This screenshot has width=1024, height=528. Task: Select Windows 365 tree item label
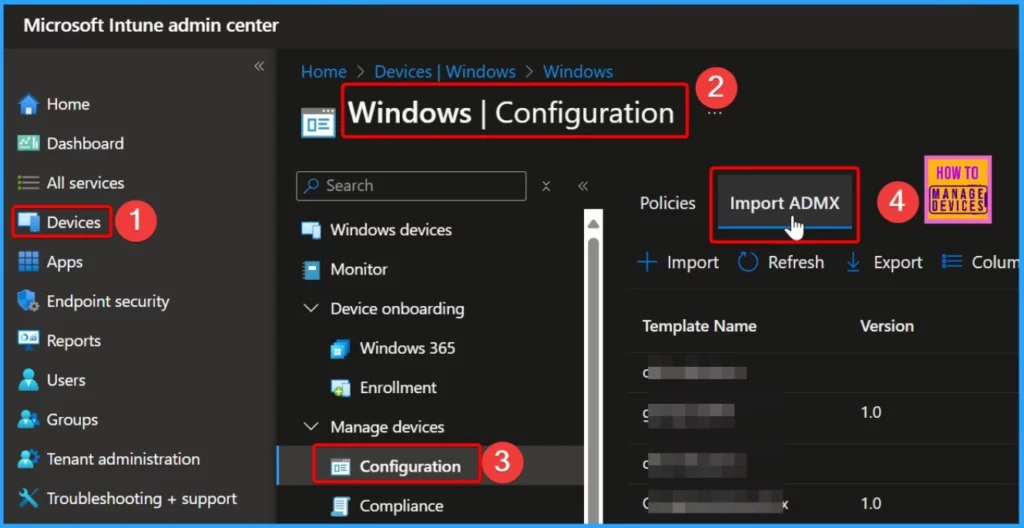[x=407, y=348]
